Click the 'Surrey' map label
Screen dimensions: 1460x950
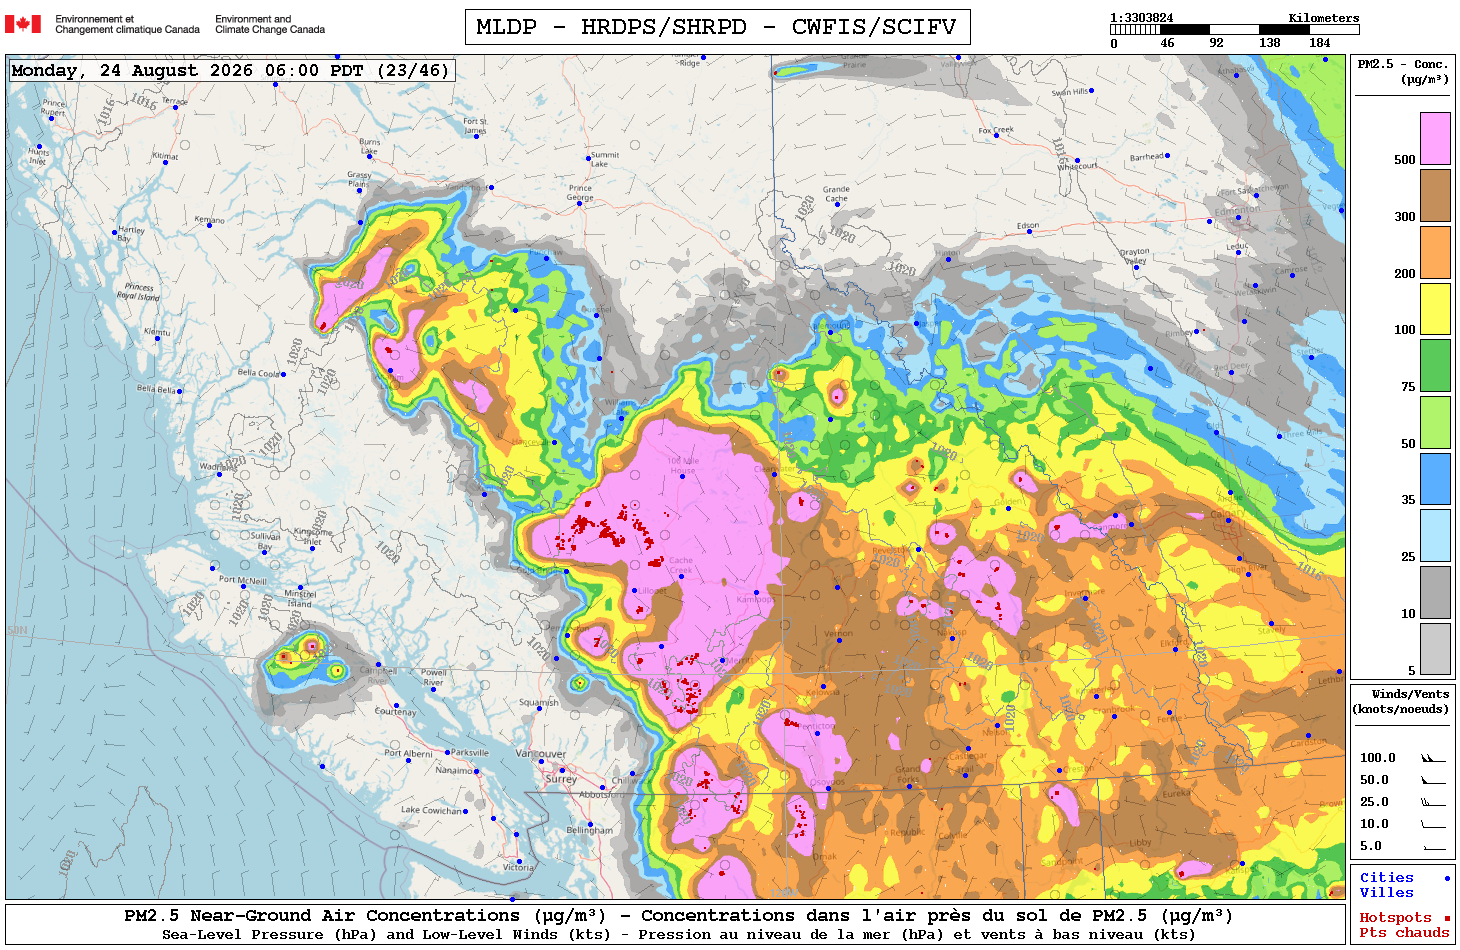click(561, 779)
